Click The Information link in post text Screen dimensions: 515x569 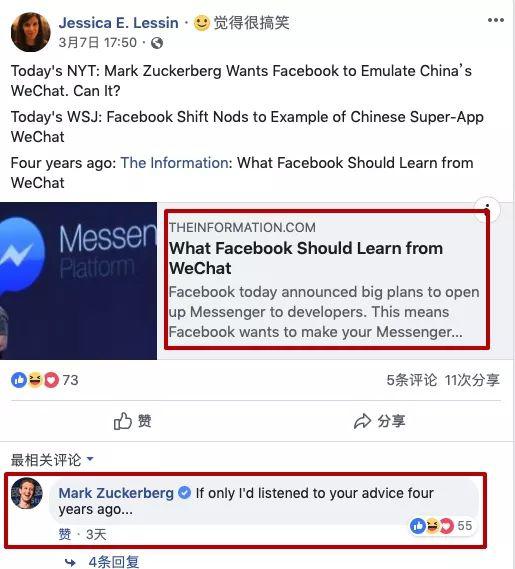pos(174,163)
